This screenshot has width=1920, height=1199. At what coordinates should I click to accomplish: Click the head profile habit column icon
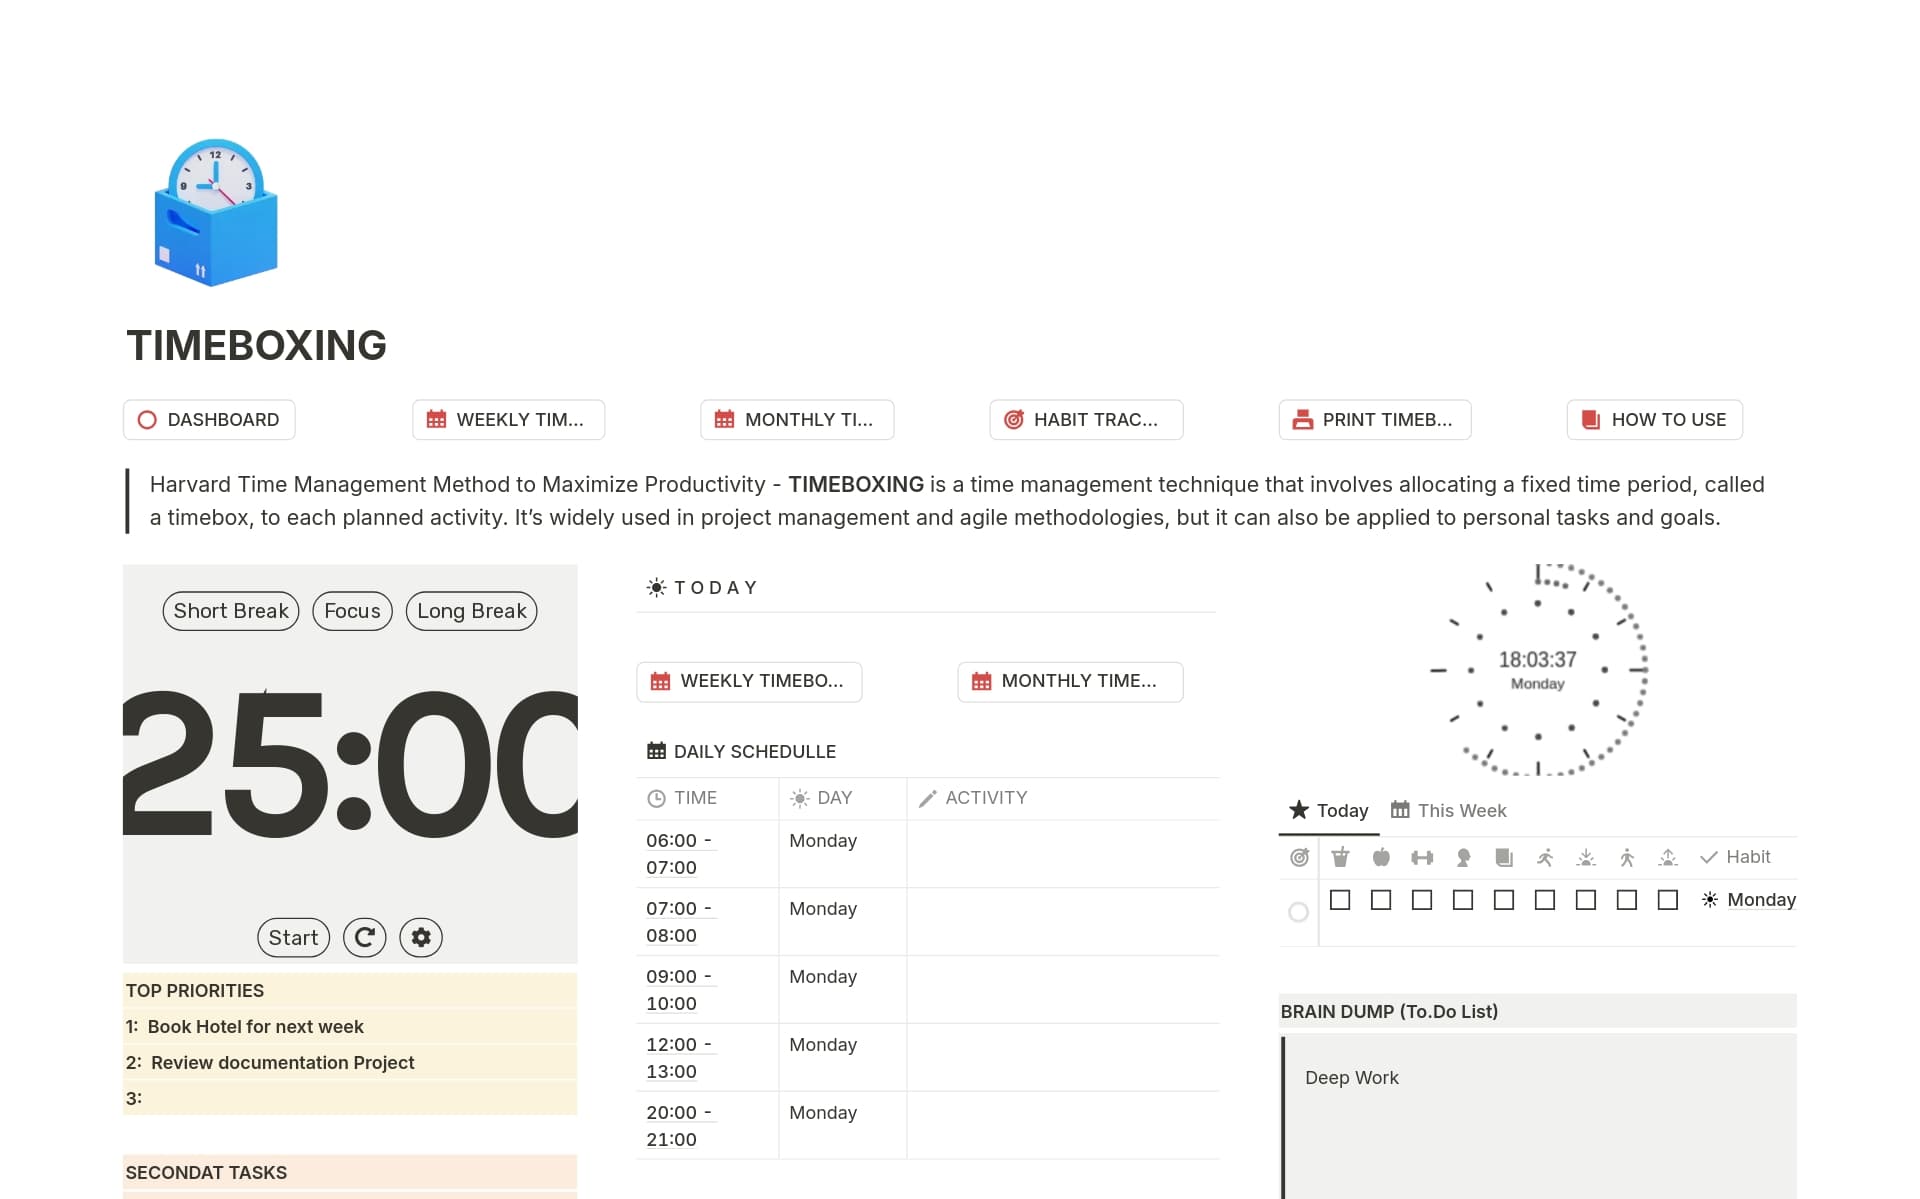[1463, 857]
